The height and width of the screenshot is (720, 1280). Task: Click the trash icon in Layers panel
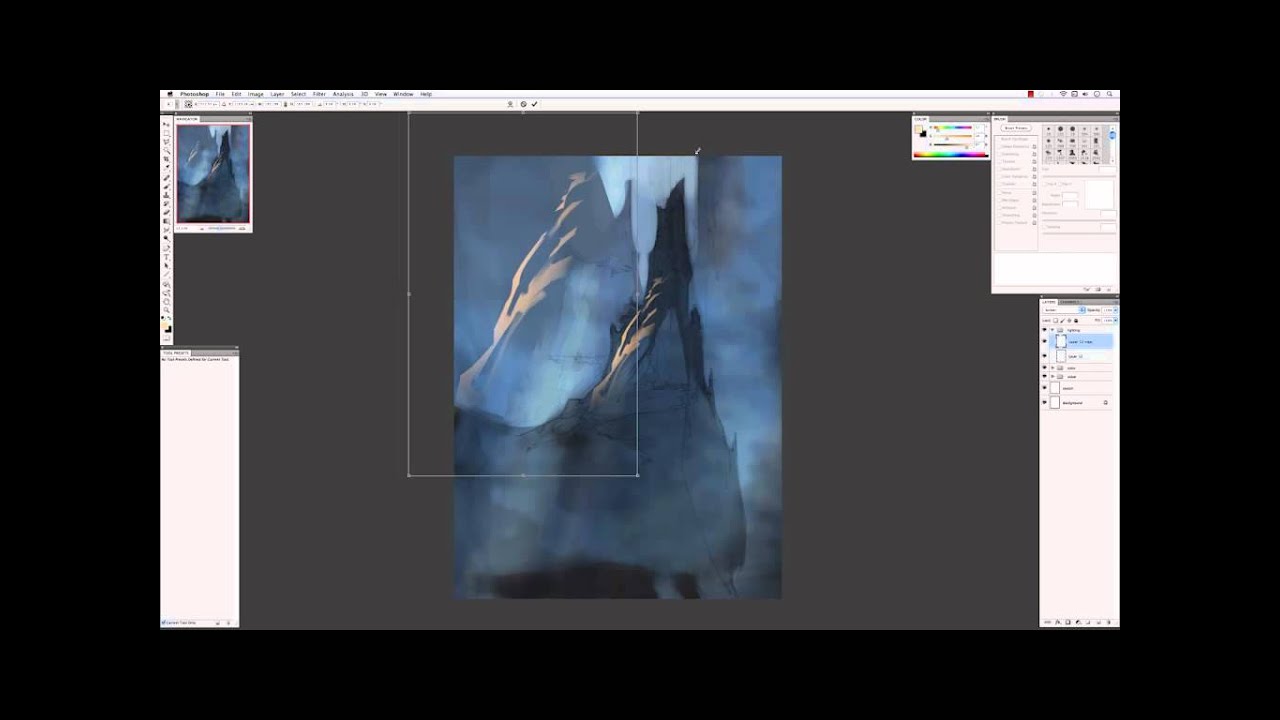[1109, 622]
